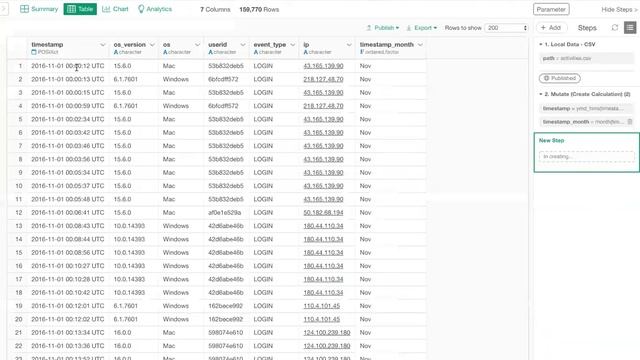
Task: Select row number 10
Action: pos(19,186)
